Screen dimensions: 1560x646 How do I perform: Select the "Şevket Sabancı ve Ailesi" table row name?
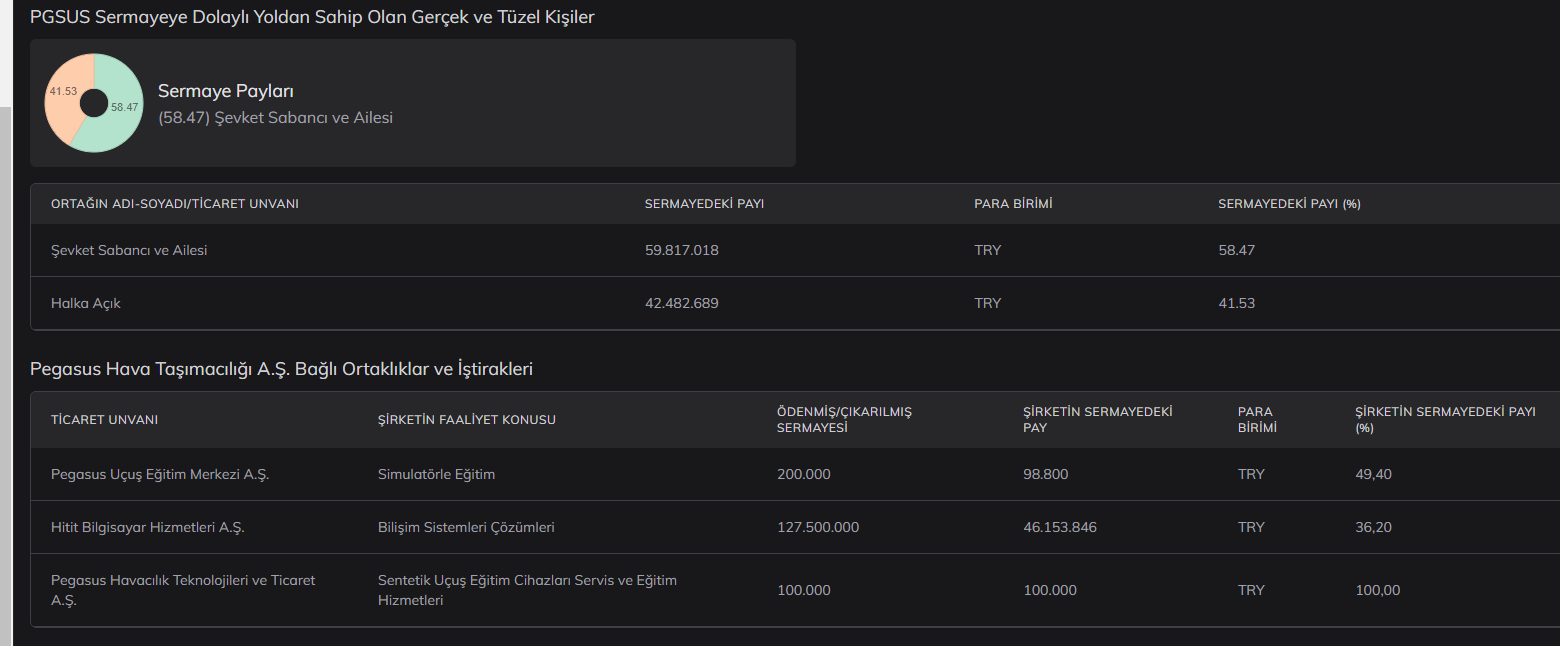tap(129, 250)
